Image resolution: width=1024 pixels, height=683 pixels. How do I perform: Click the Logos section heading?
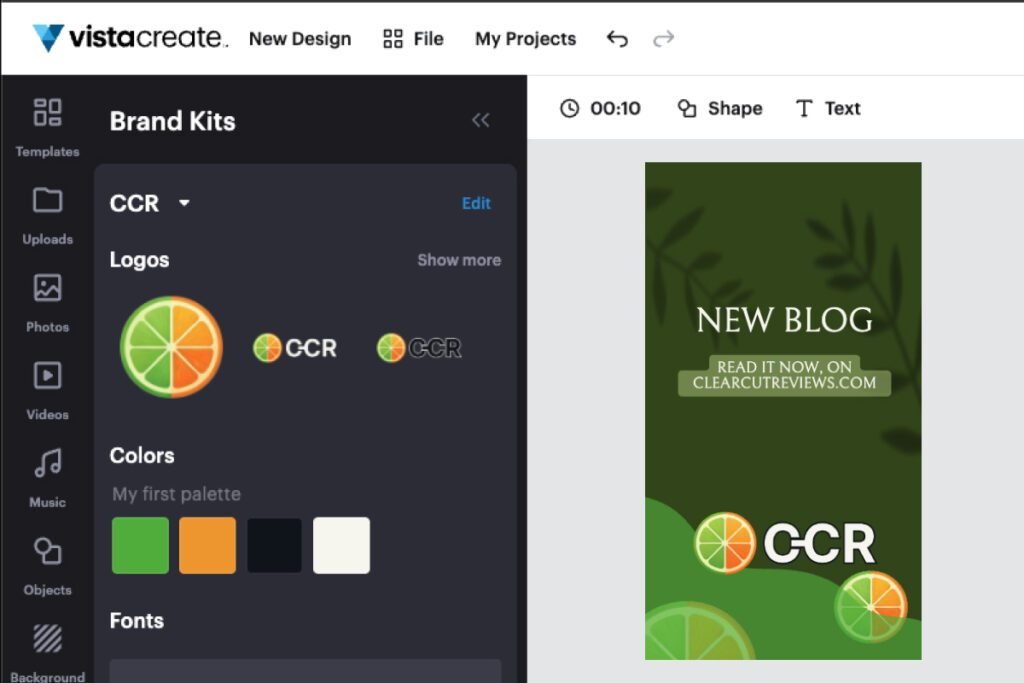(x=139, y=260)
